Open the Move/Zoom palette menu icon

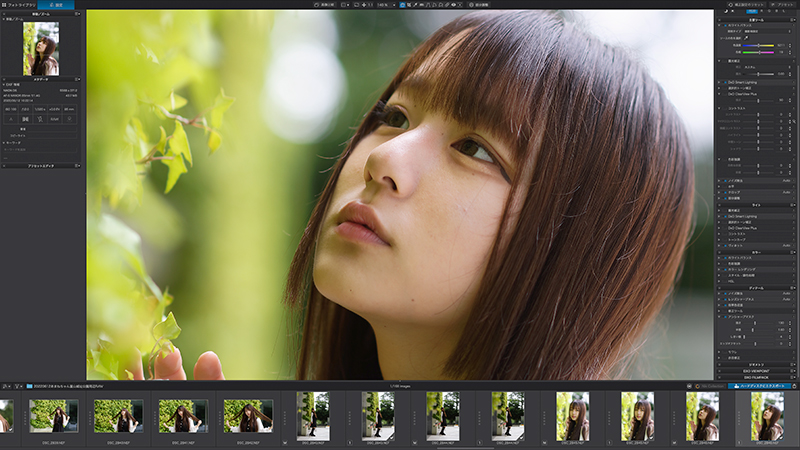click(x=78, y=14)
